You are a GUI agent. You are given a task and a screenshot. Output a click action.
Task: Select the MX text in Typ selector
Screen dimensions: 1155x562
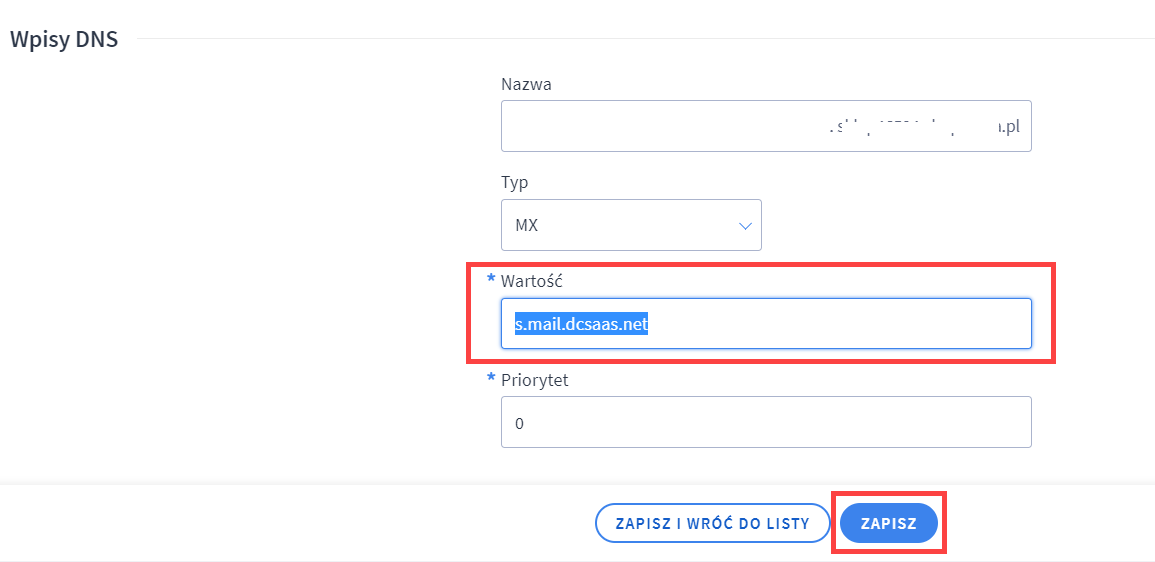527,225
